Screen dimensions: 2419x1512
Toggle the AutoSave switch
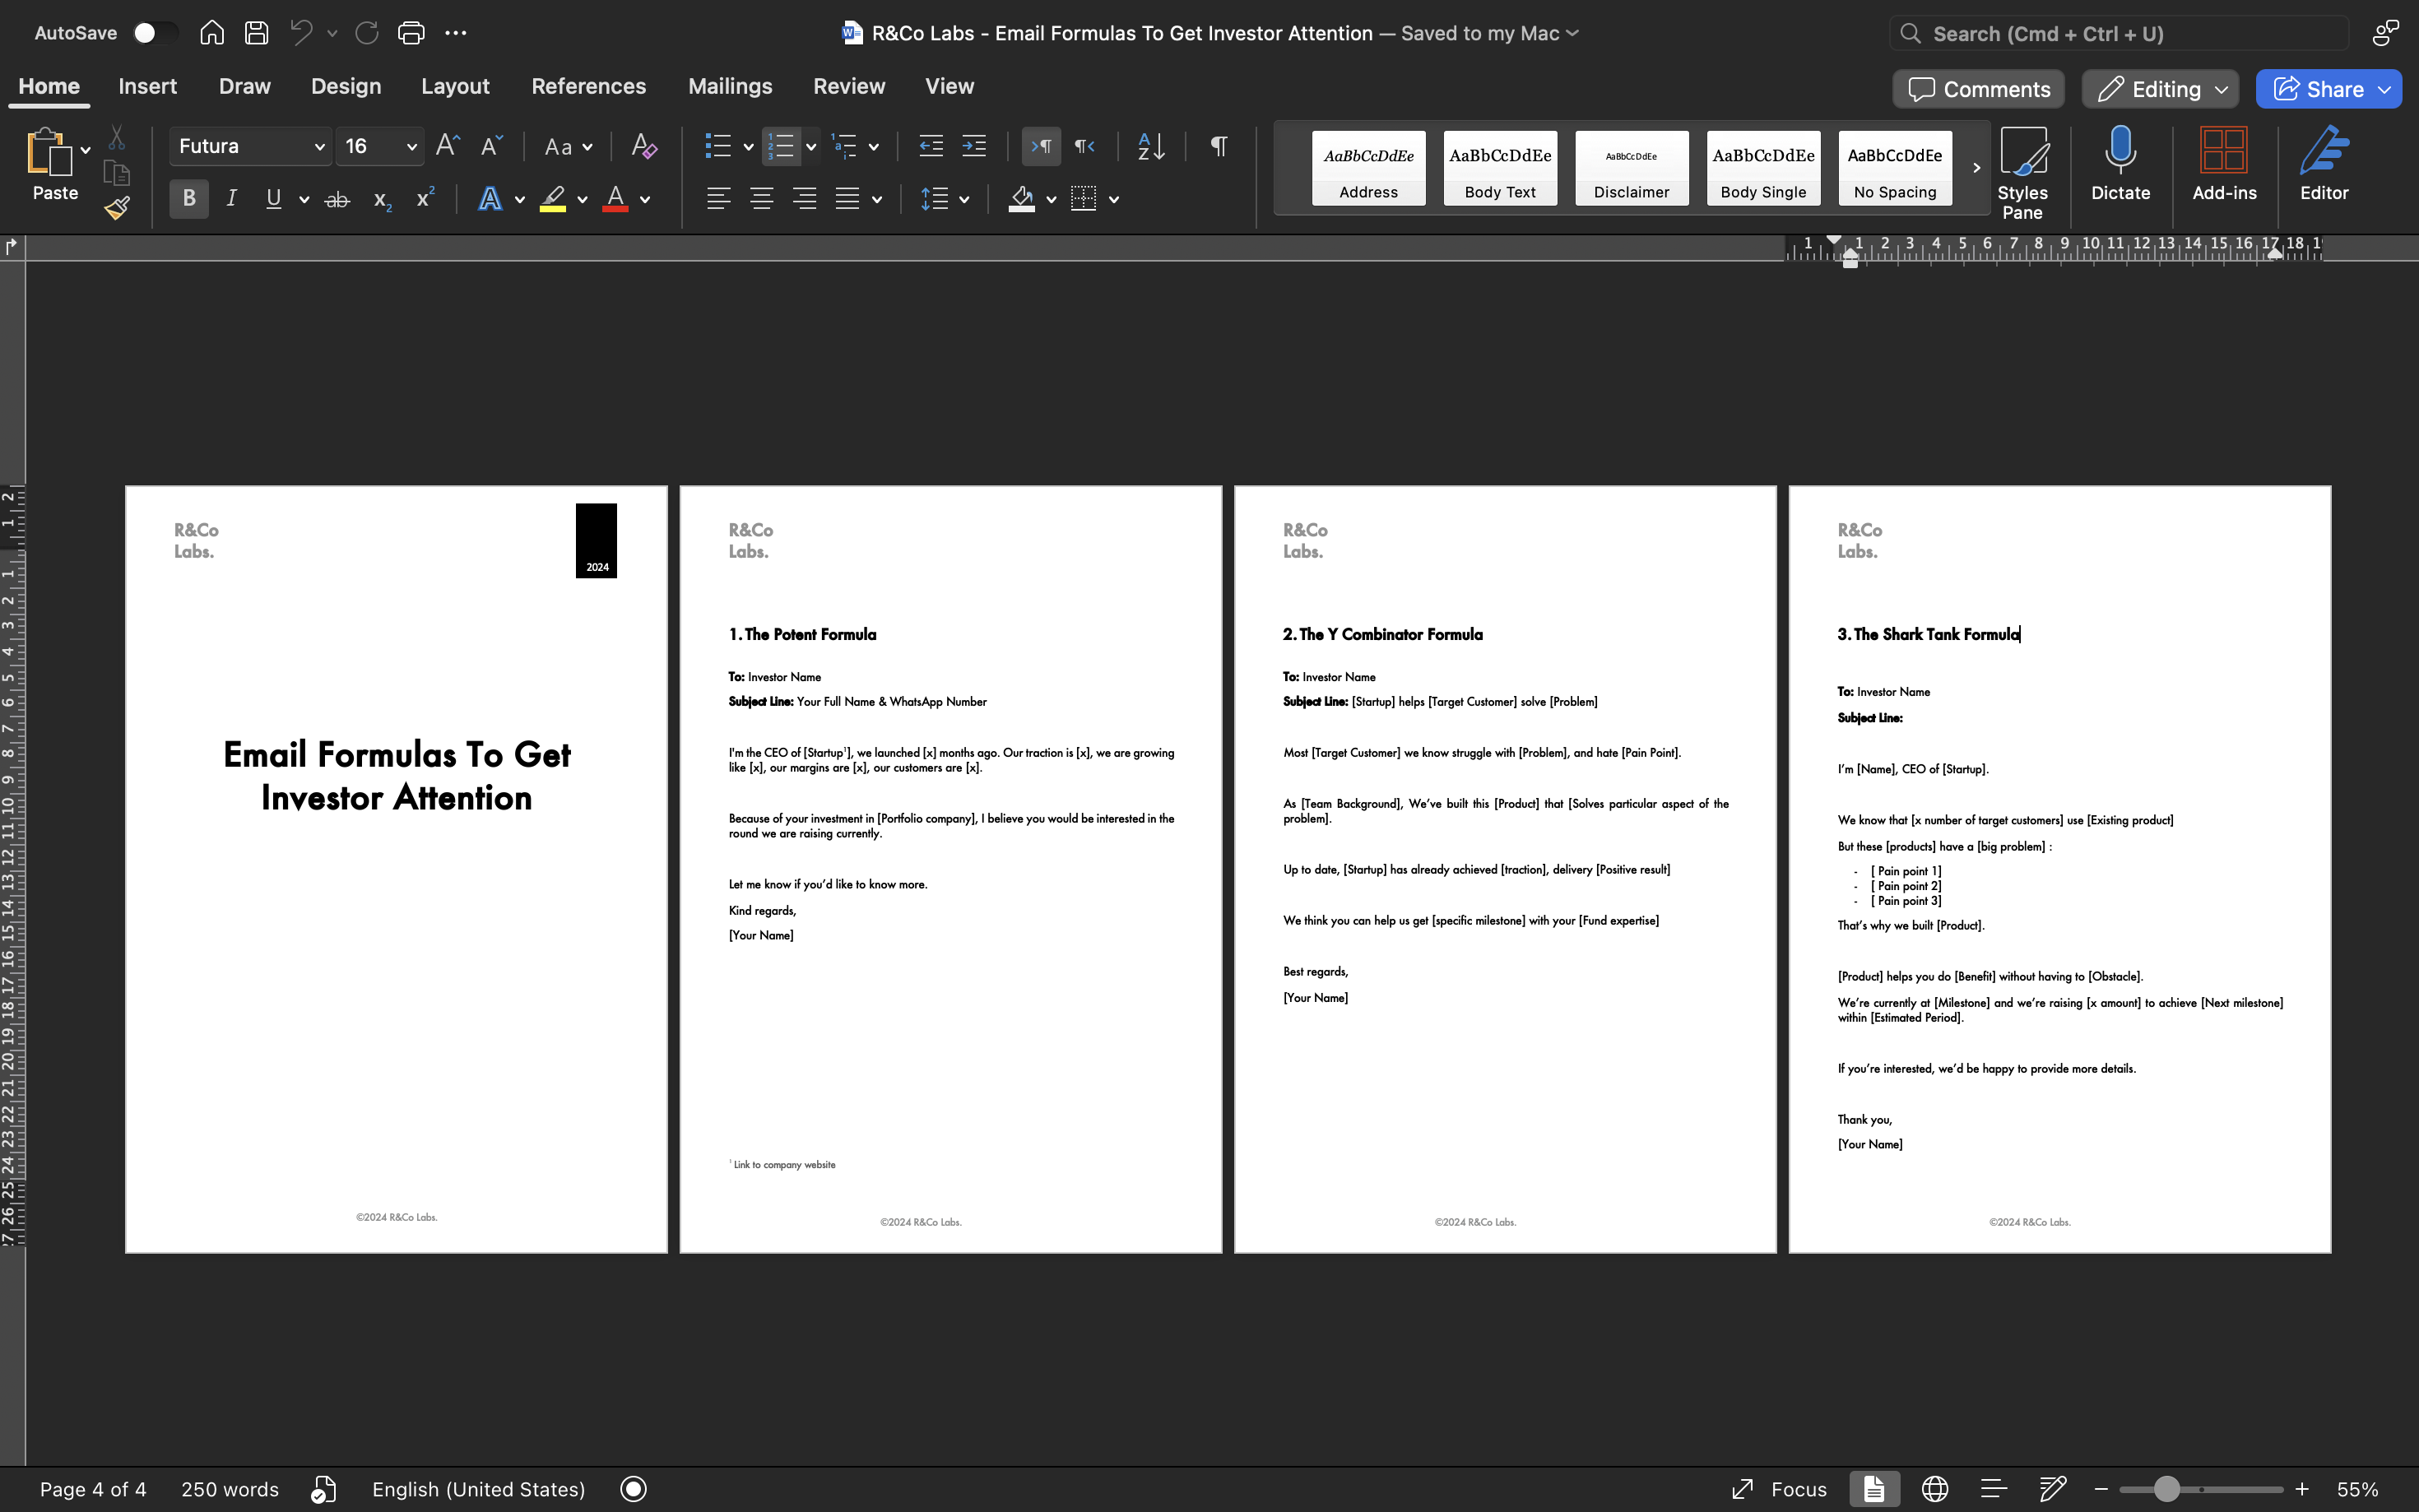[x=154, y=33]
